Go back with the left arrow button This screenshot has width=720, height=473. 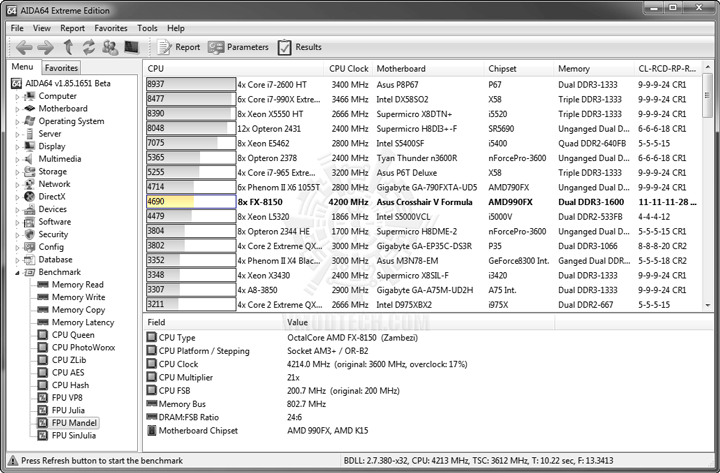(24, 47)
